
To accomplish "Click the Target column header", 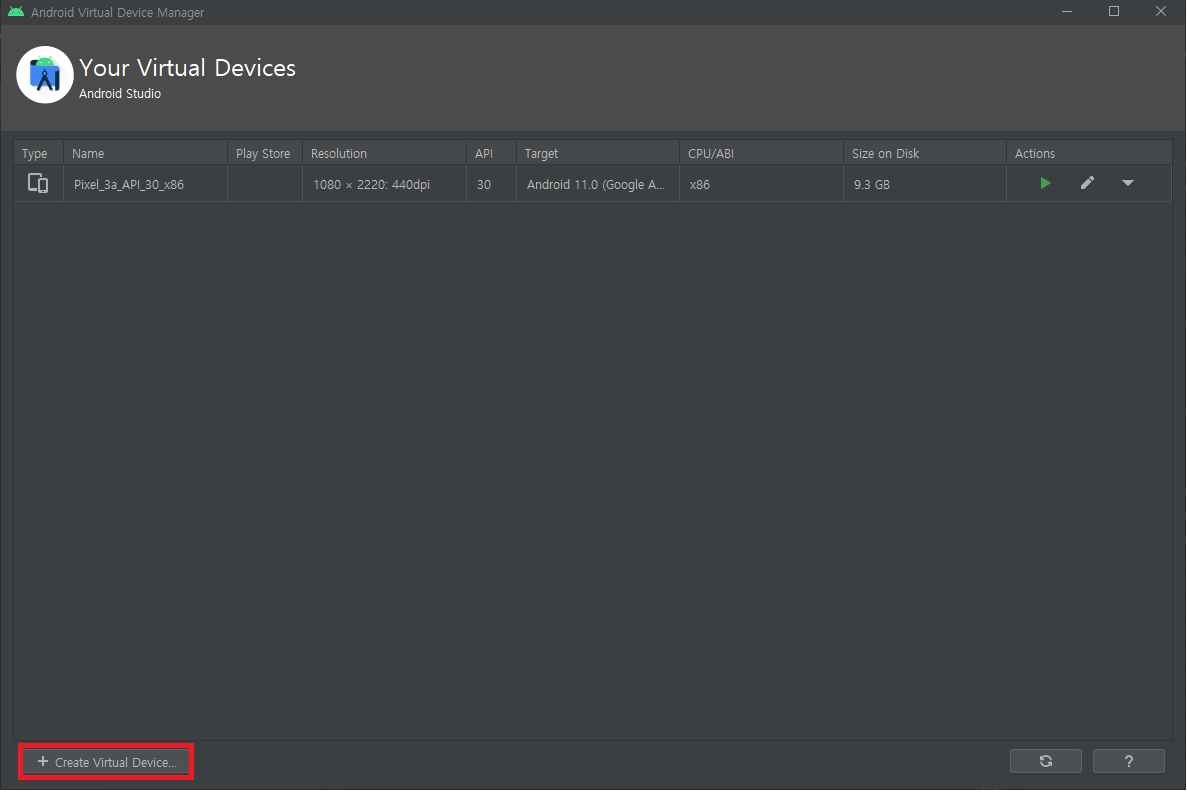I will [x=598, y=153].
